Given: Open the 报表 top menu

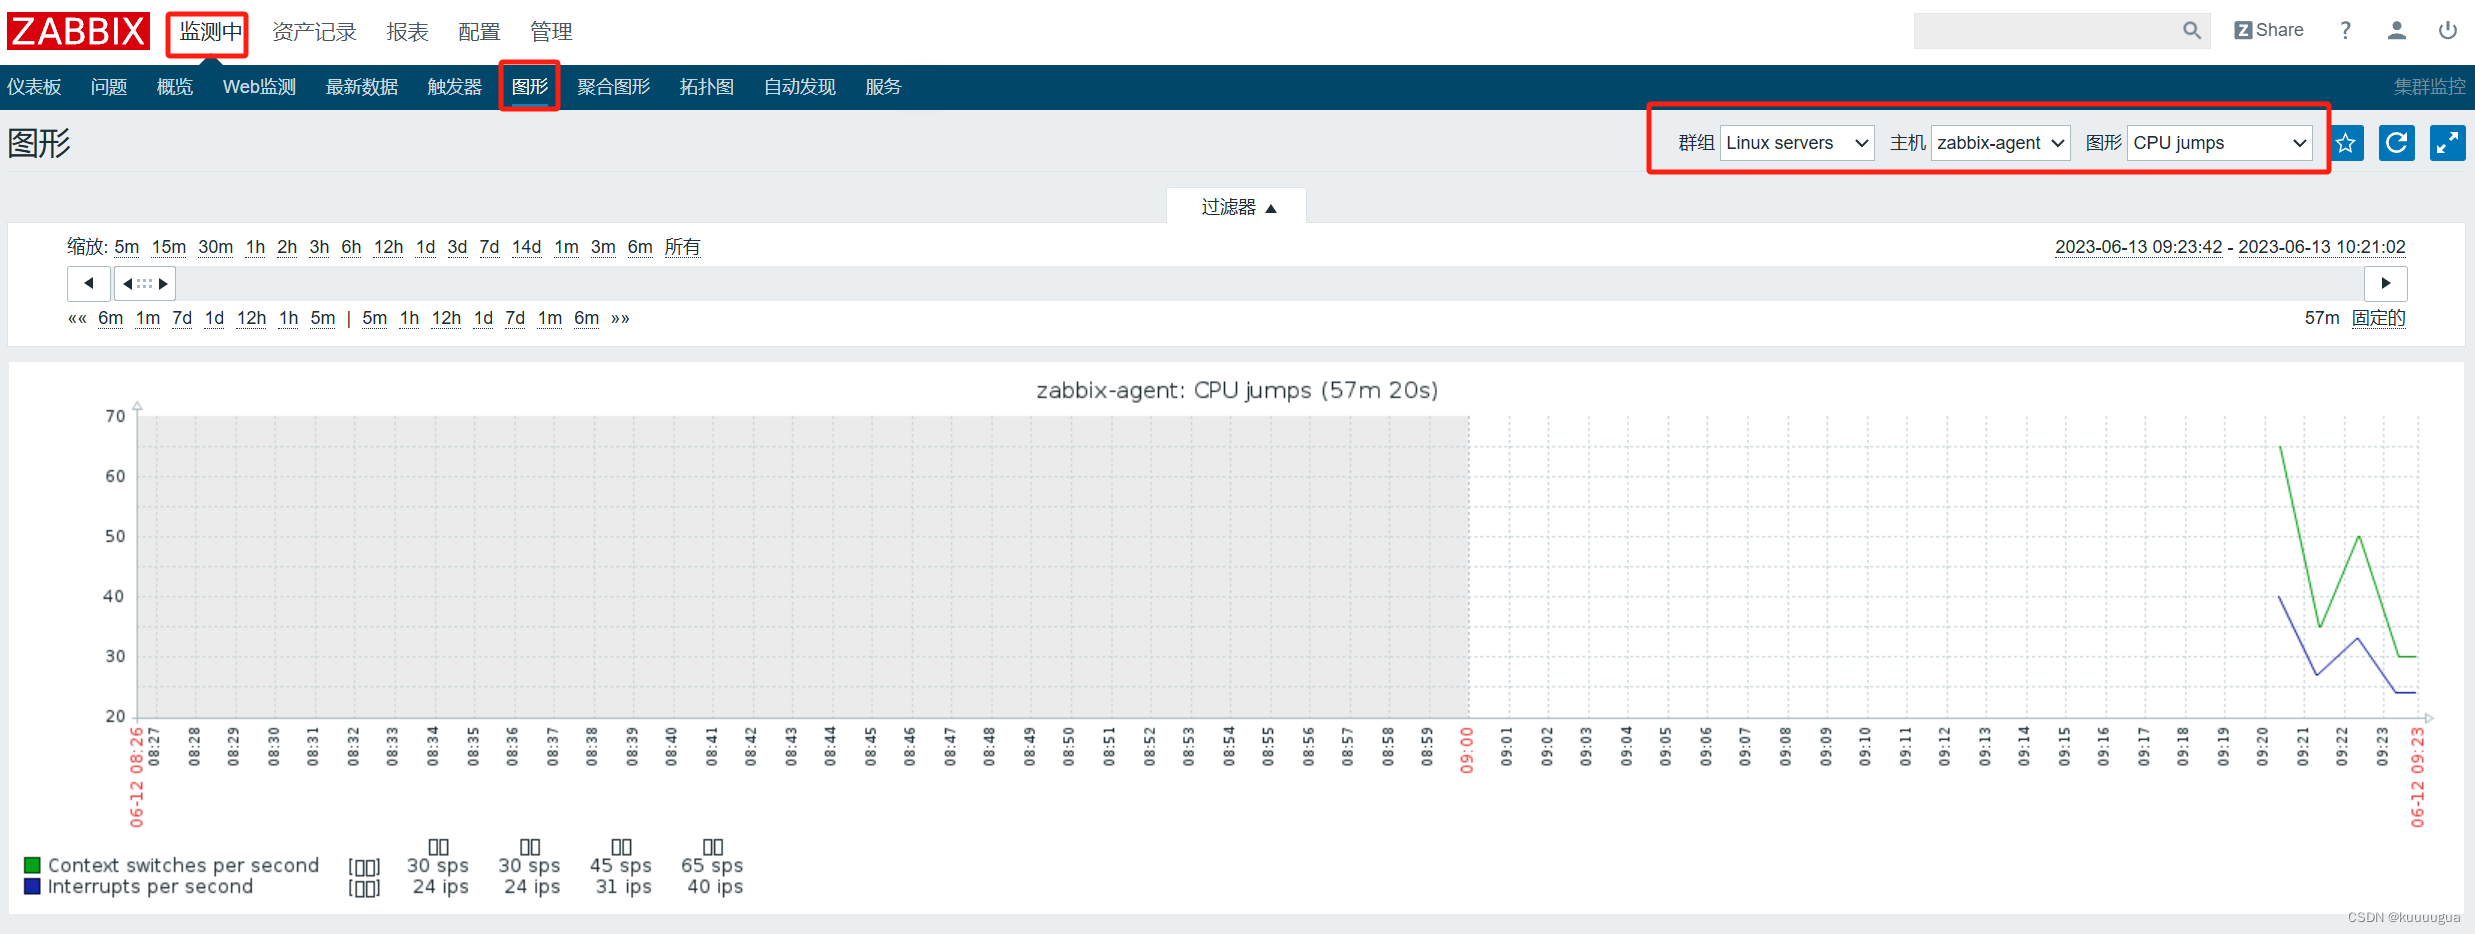Looking at the screenshot, I should point(407,32).
